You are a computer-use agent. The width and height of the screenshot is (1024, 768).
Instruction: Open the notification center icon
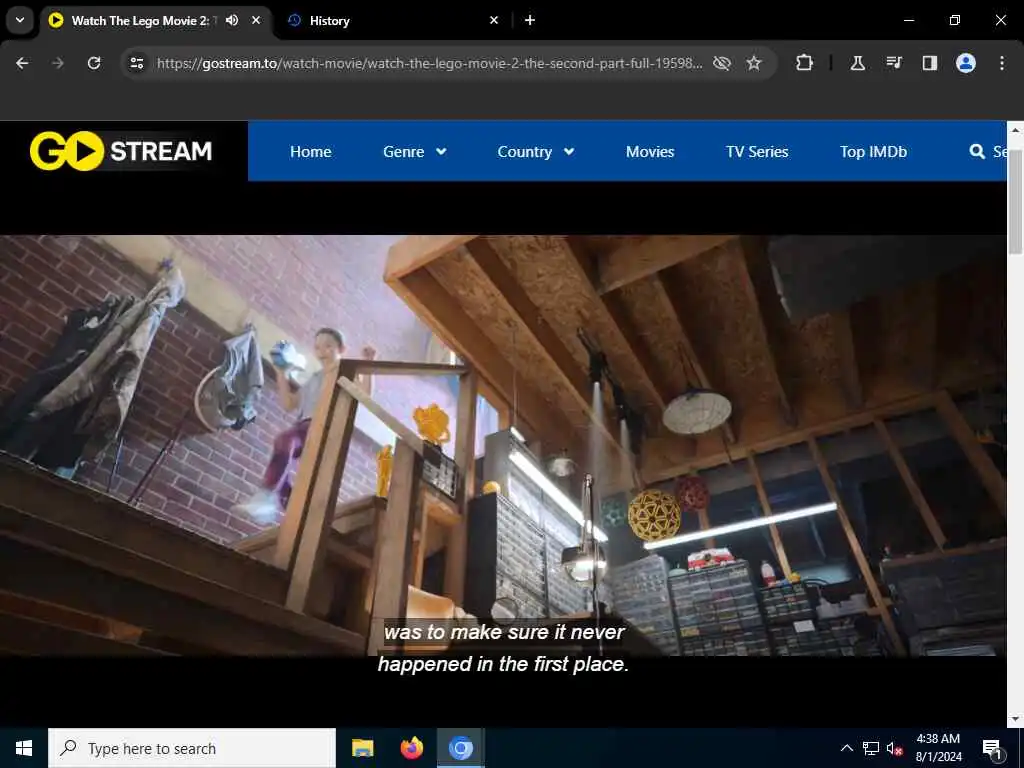click(993, 748)
